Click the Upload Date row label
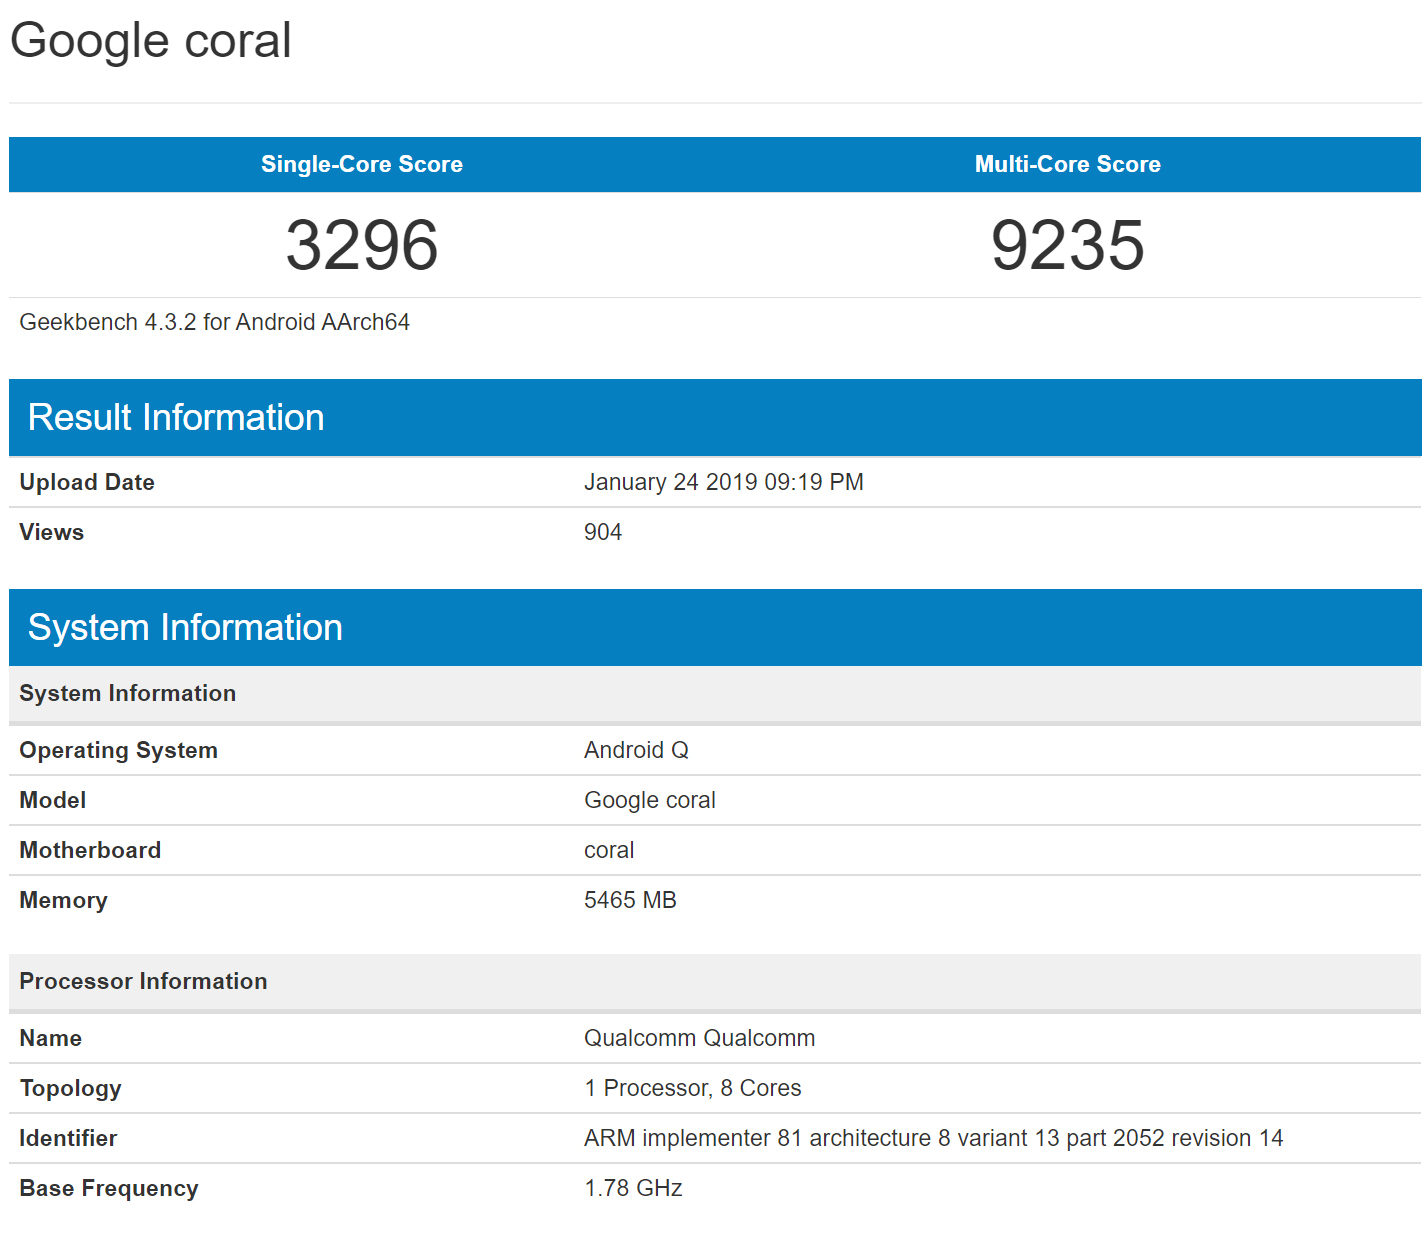Image resolution: width=1428 pixels, height=1236 pixels. coord(87,482)
